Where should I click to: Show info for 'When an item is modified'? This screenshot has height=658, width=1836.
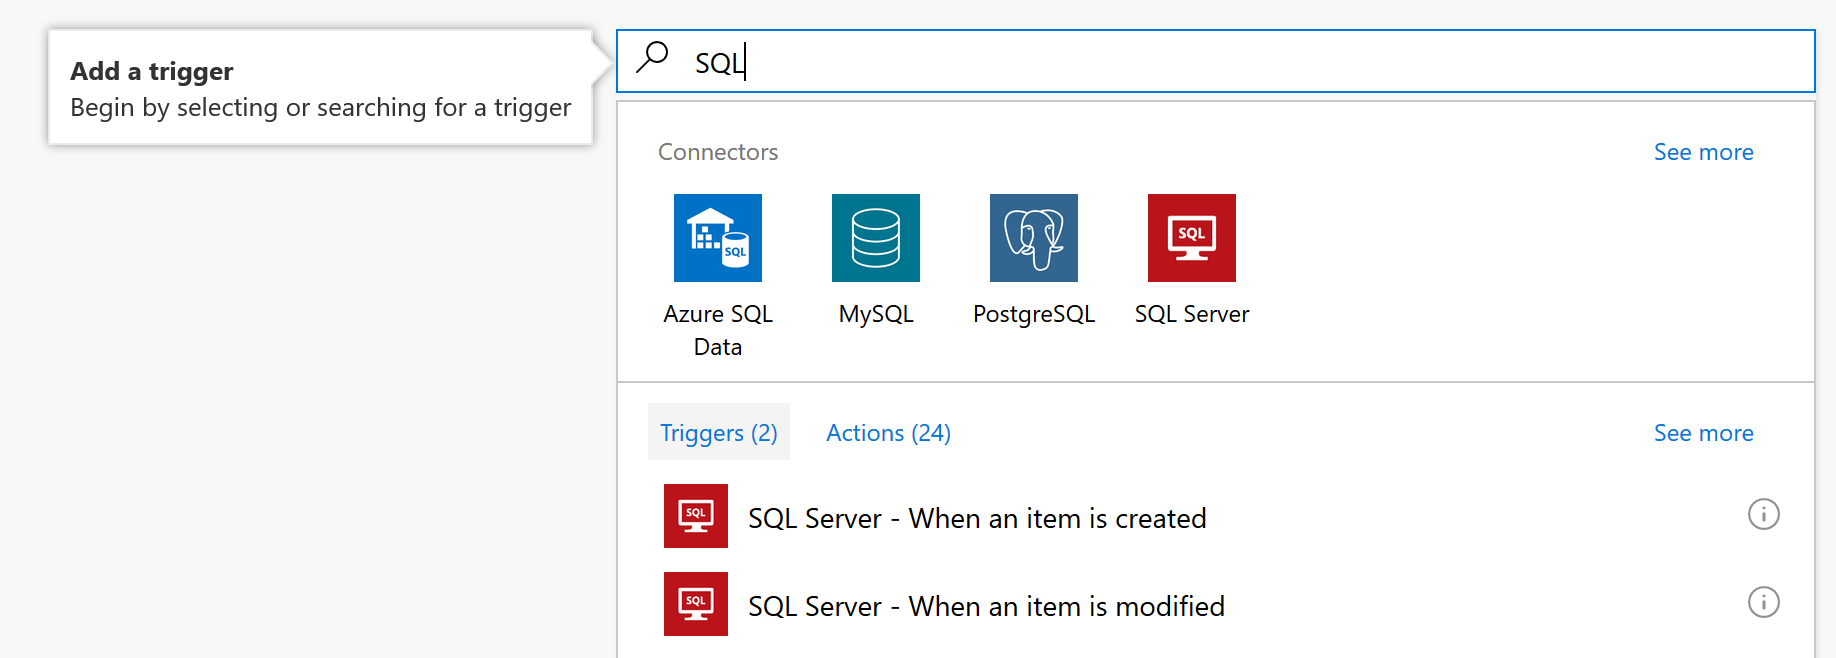click(1763, 603)
